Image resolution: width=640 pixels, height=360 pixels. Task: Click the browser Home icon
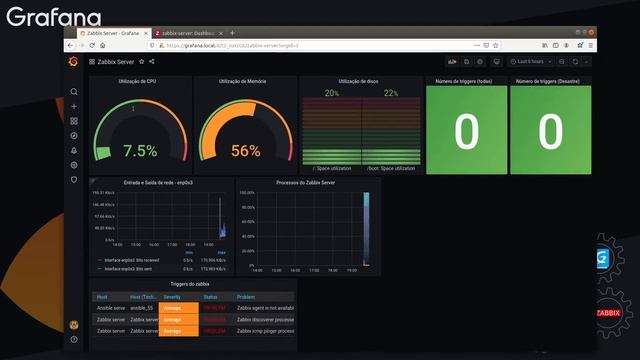point(102,45)
